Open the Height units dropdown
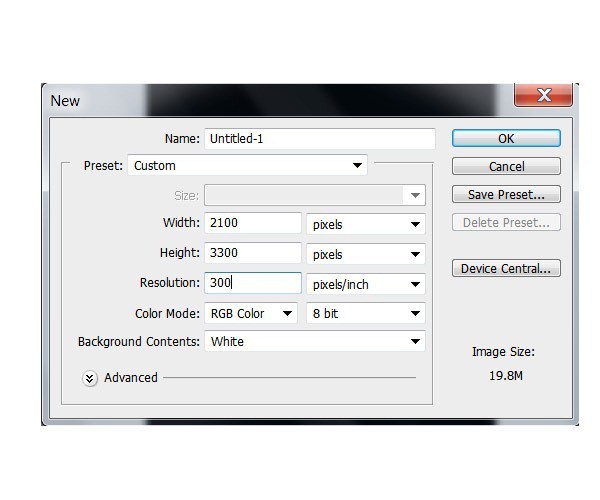The image size is (600, 500). click(x=365, y=255)
